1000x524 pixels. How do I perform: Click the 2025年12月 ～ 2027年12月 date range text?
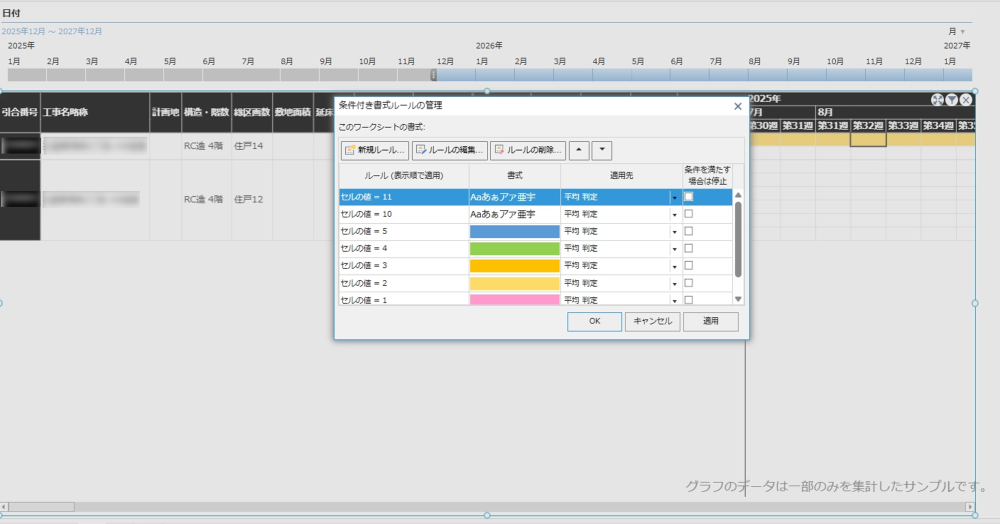52,31
